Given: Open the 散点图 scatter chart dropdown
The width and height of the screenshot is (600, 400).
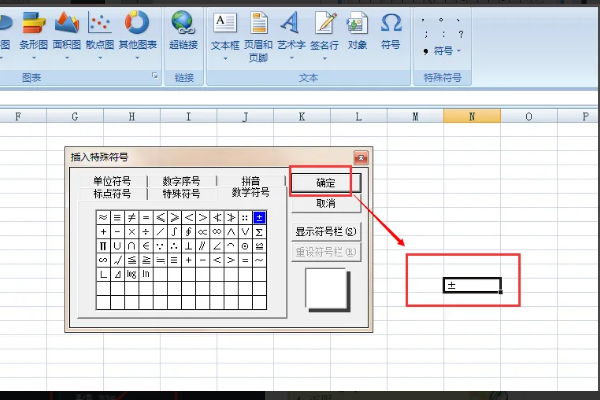Looking at the screenshot, I should [x=100, y=58].
